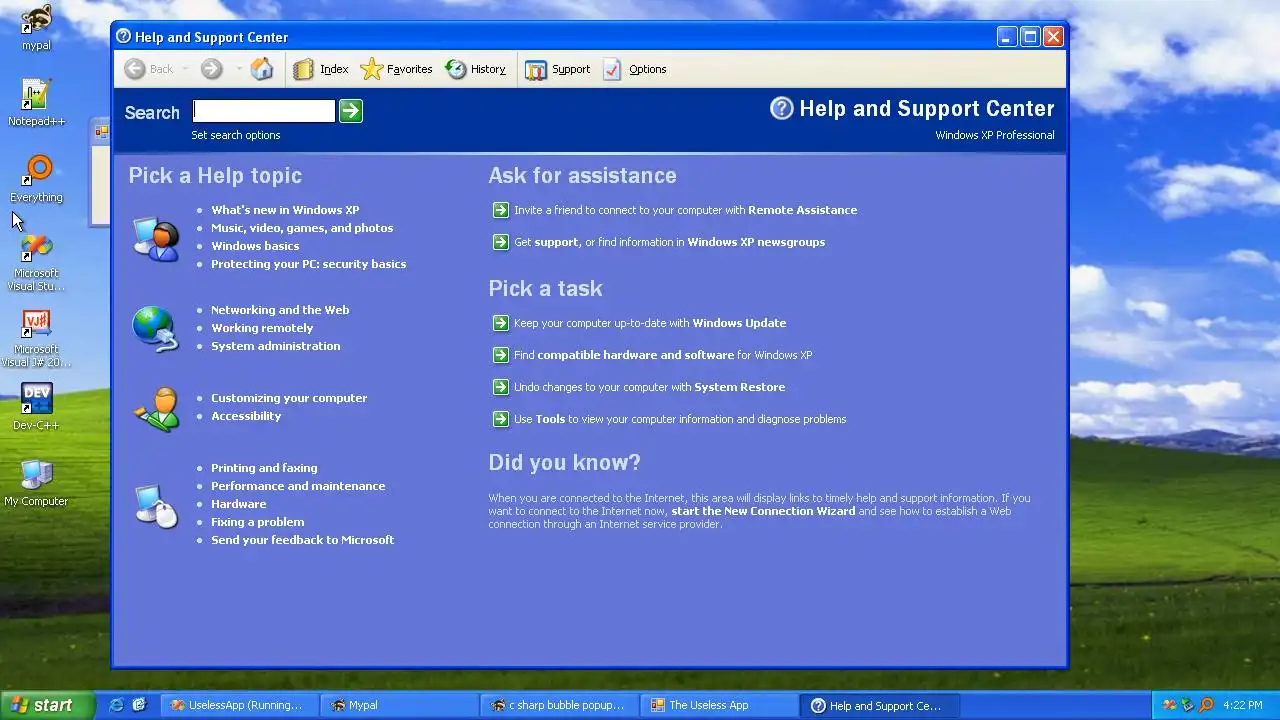Open Options in the toolbar
Viewport: 1280px width, 720px height.
coord(634,69)
